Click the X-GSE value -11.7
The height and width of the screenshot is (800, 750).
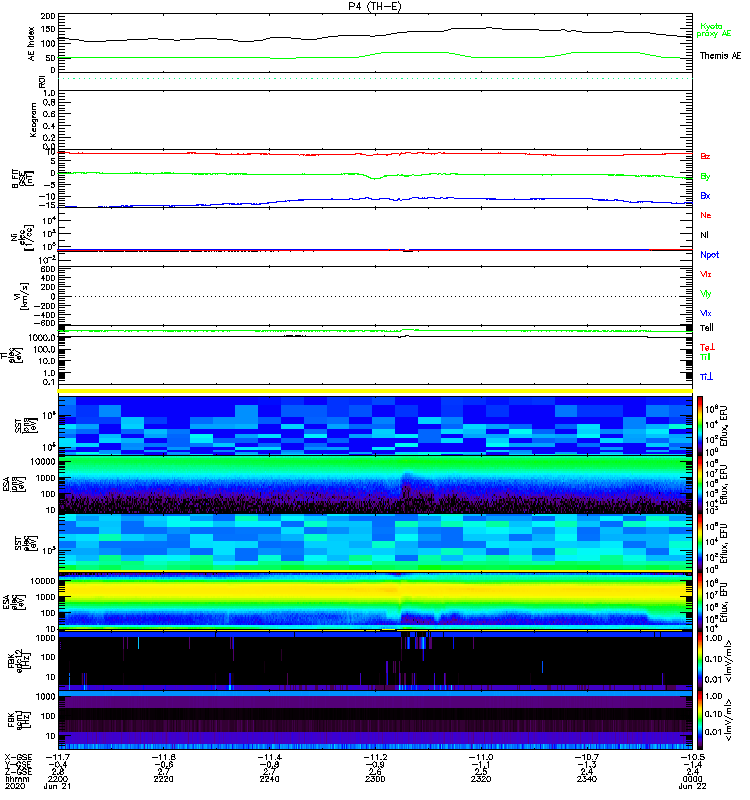(x=57, y=757)
